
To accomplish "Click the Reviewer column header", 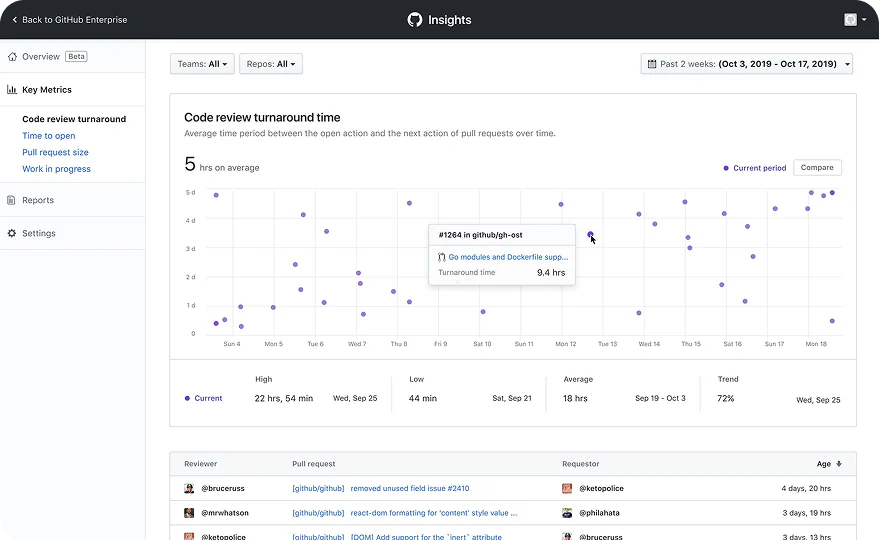I will pos(201,464).
